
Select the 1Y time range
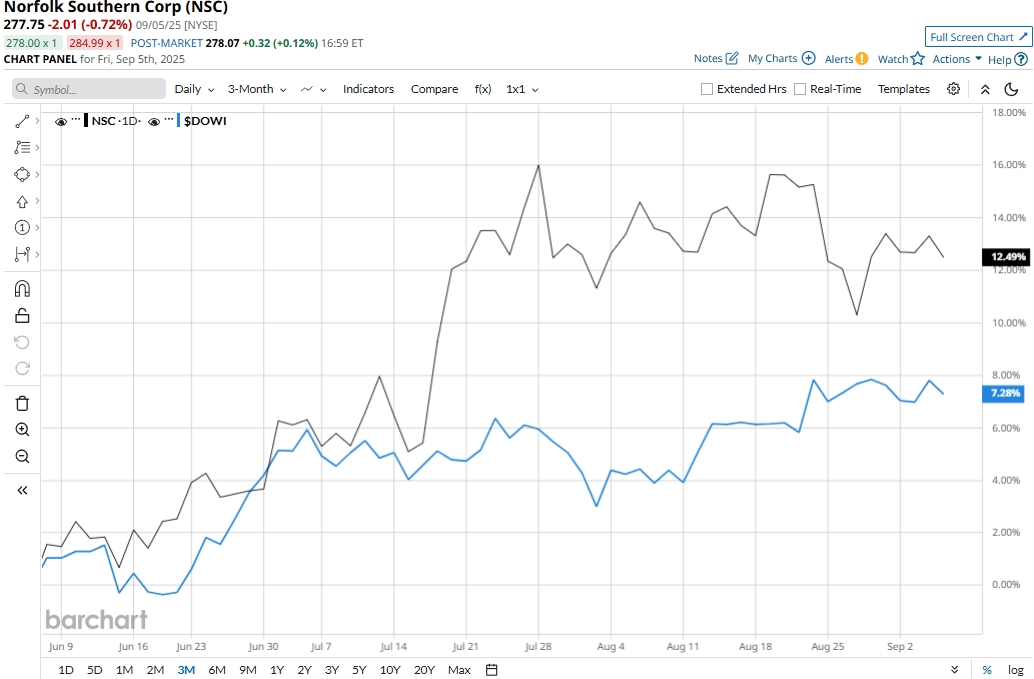click(277, 670)
